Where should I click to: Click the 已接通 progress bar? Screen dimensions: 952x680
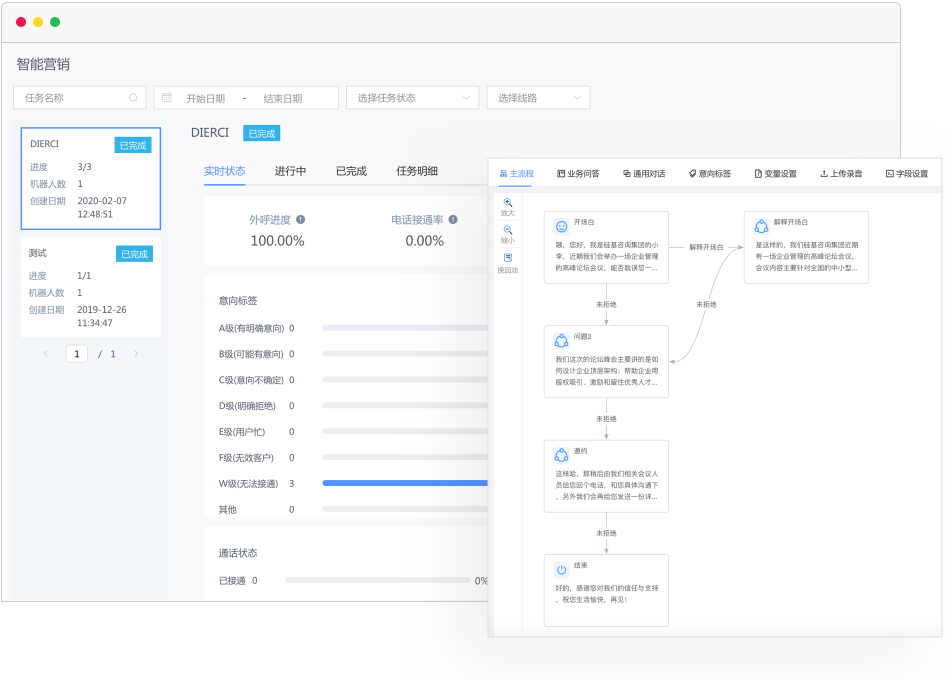(378, 580)
